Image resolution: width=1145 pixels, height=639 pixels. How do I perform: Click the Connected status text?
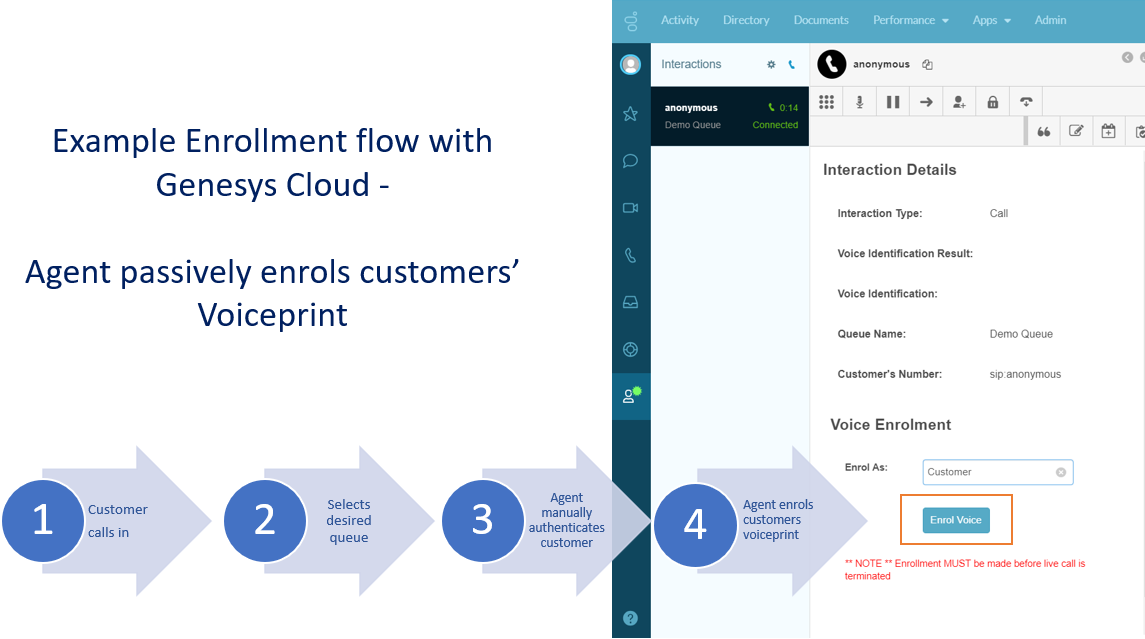coord(775,125)
